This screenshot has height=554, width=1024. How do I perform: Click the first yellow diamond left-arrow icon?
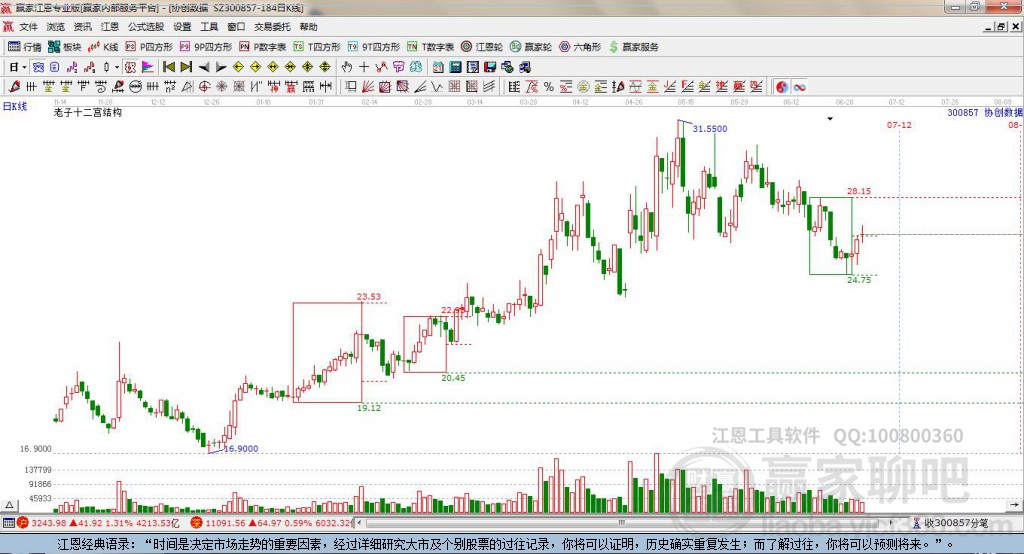[238, 67]
